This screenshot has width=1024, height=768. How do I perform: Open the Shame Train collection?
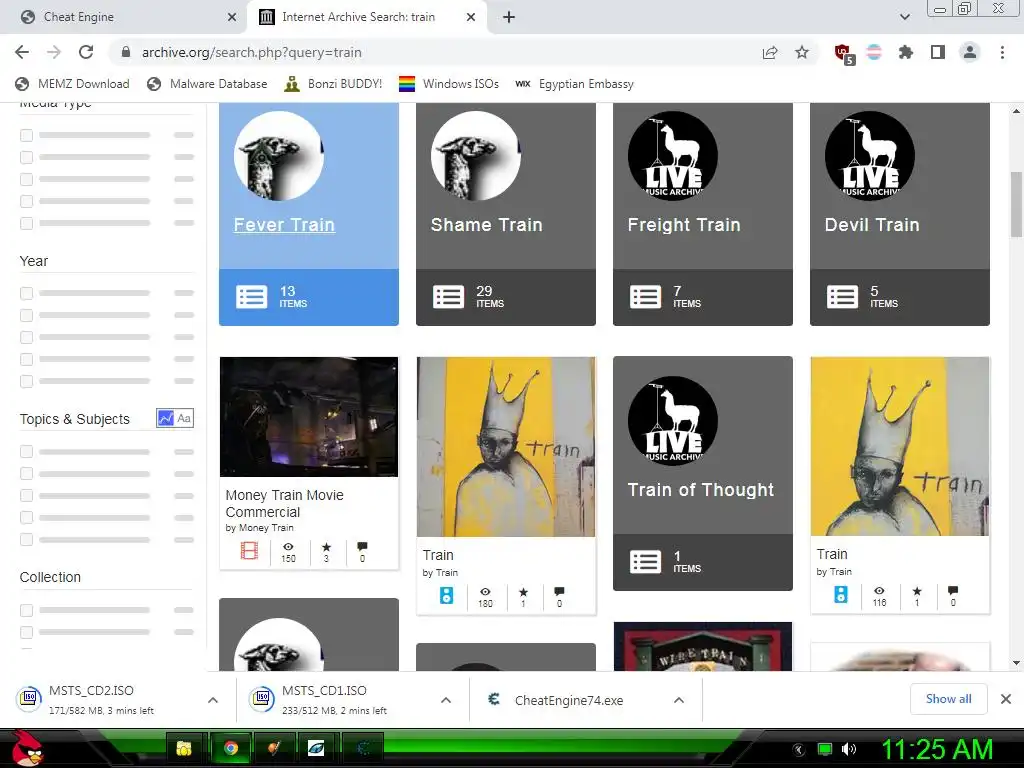tap(487, 225)
